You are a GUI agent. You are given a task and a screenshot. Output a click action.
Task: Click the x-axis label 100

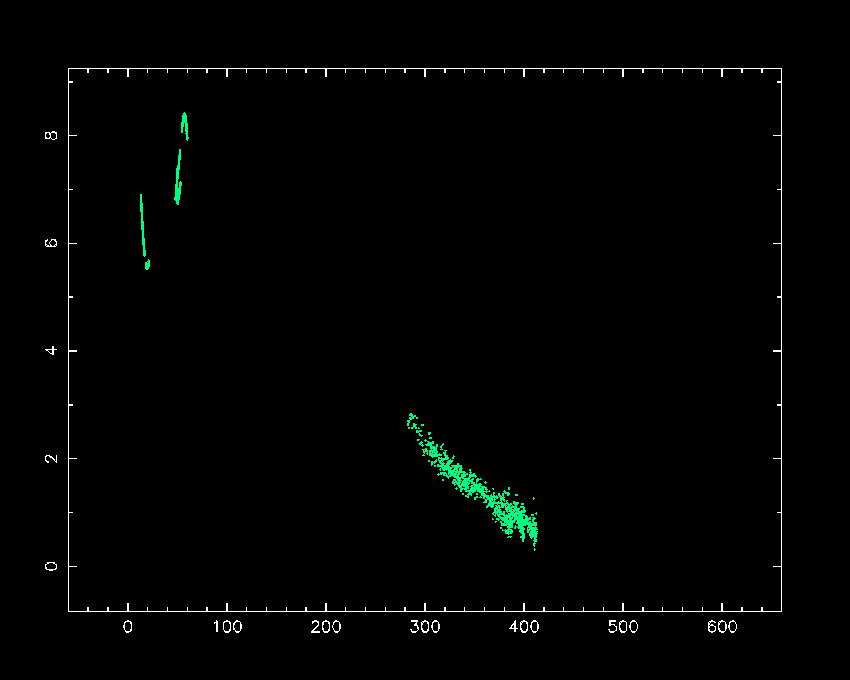tap(227, 627)
